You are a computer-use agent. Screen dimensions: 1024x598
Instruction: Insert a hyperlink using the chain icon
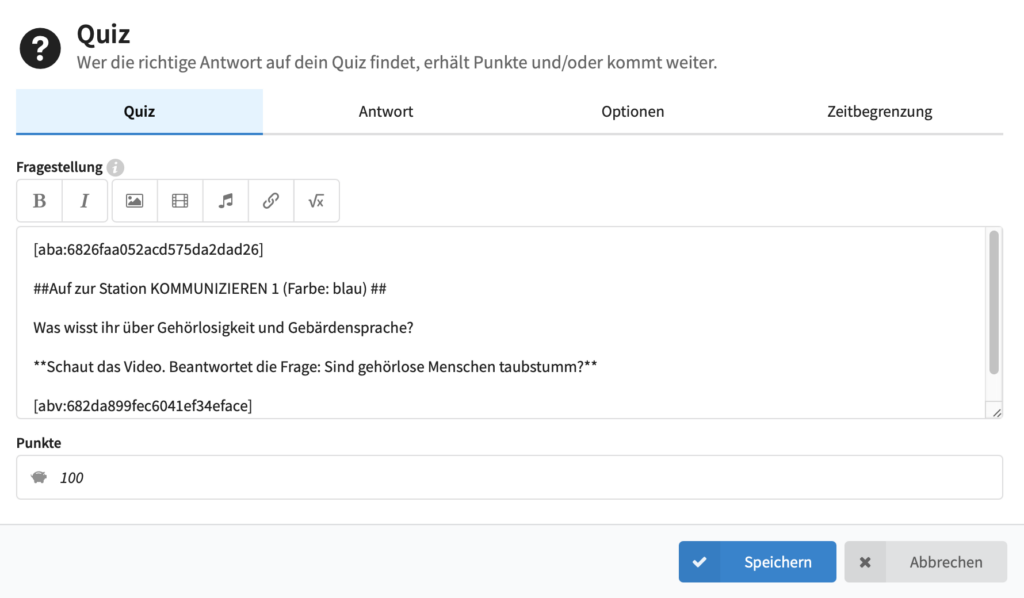tap(270, 201)
